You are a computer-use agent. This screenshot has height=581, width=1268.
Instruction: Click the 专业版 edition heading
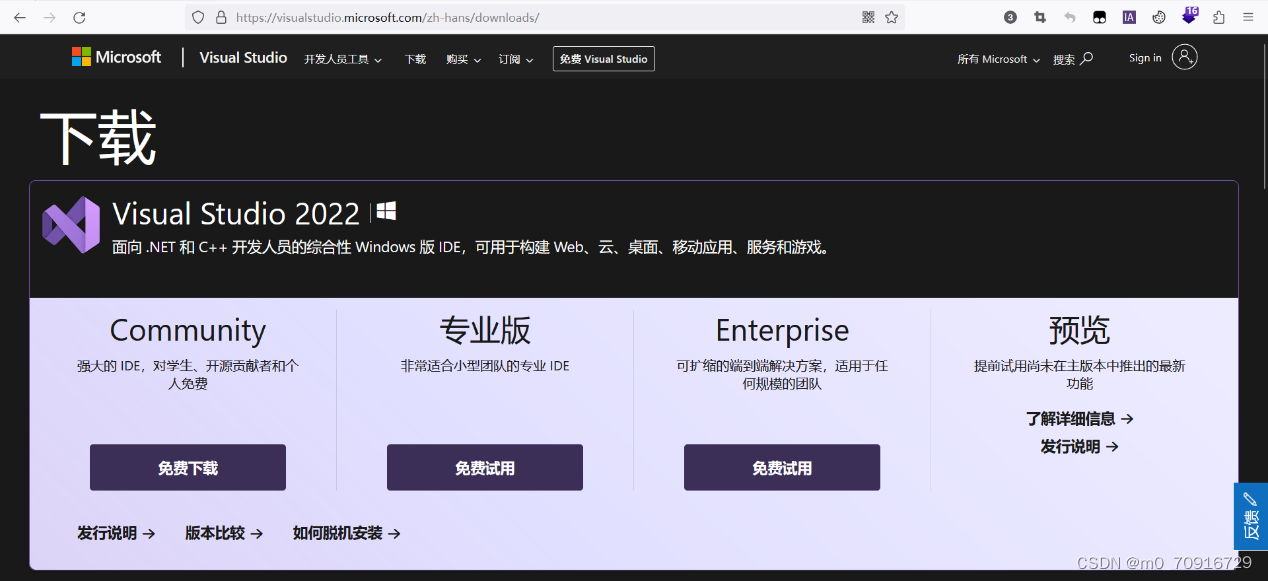[x=485, y=331]
